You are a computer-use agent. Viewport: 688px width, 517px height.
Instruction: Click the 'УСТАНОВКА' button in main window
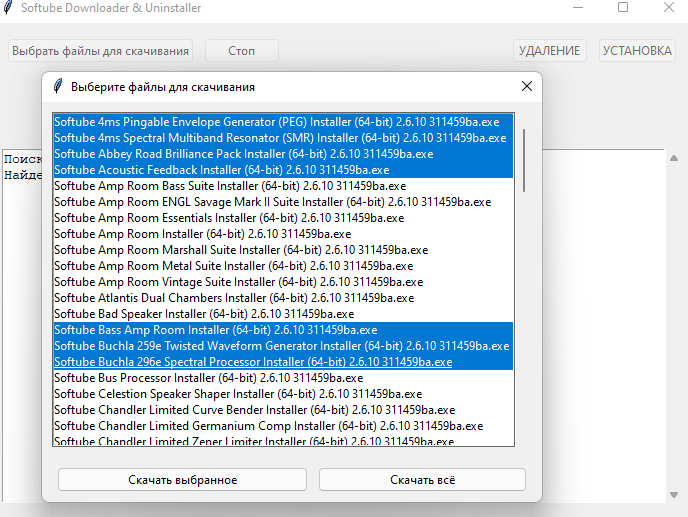[x=637, y=51]
